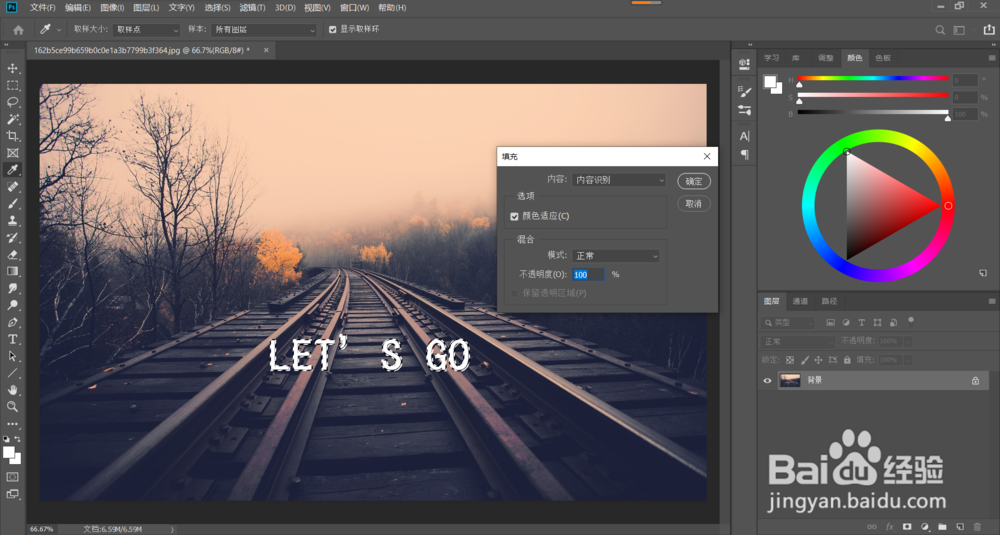
Task: Open the layer blend mode dropdown (正常)
Action: click(x=797, y=342)
